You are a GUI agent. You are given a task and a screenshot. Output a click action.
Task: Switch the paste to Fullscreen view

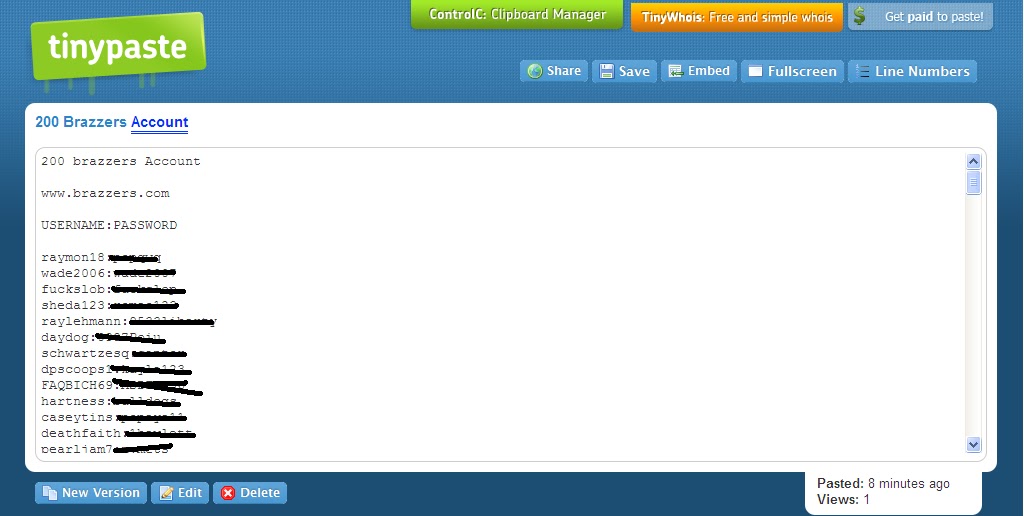coord(792,71)
